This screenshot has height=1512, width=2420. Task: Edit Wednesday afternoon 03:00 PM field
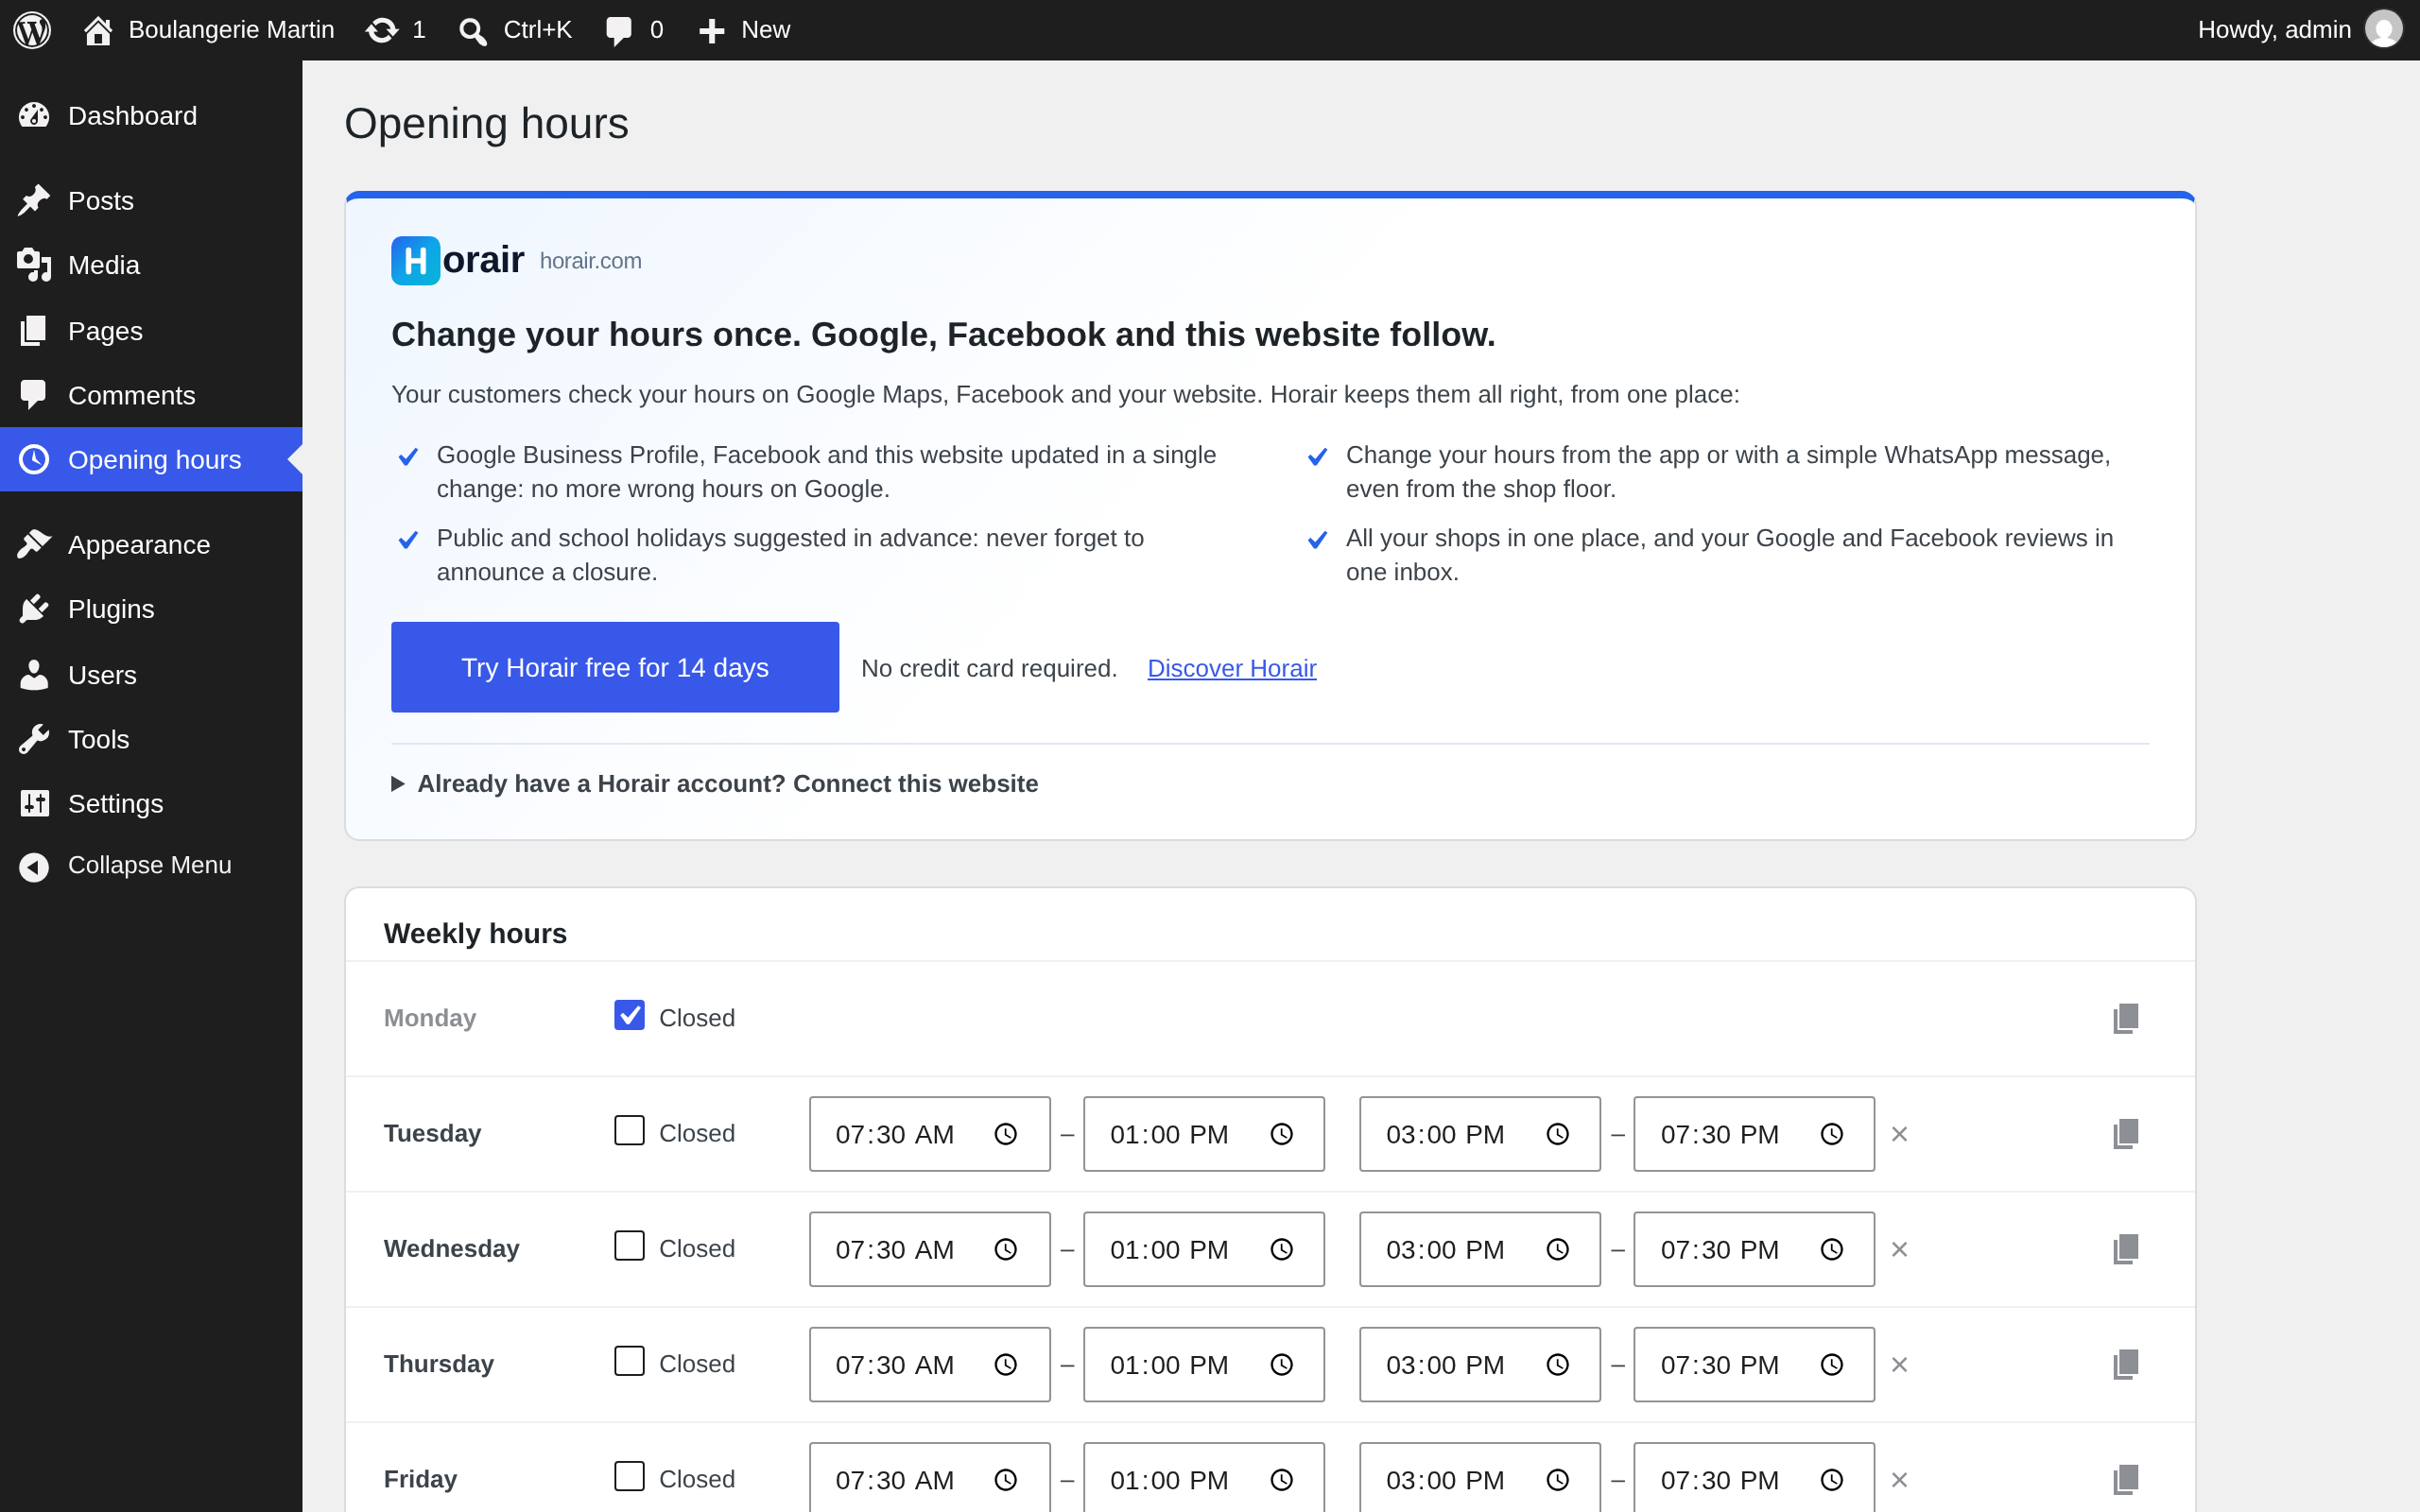pos(1480,1249)
